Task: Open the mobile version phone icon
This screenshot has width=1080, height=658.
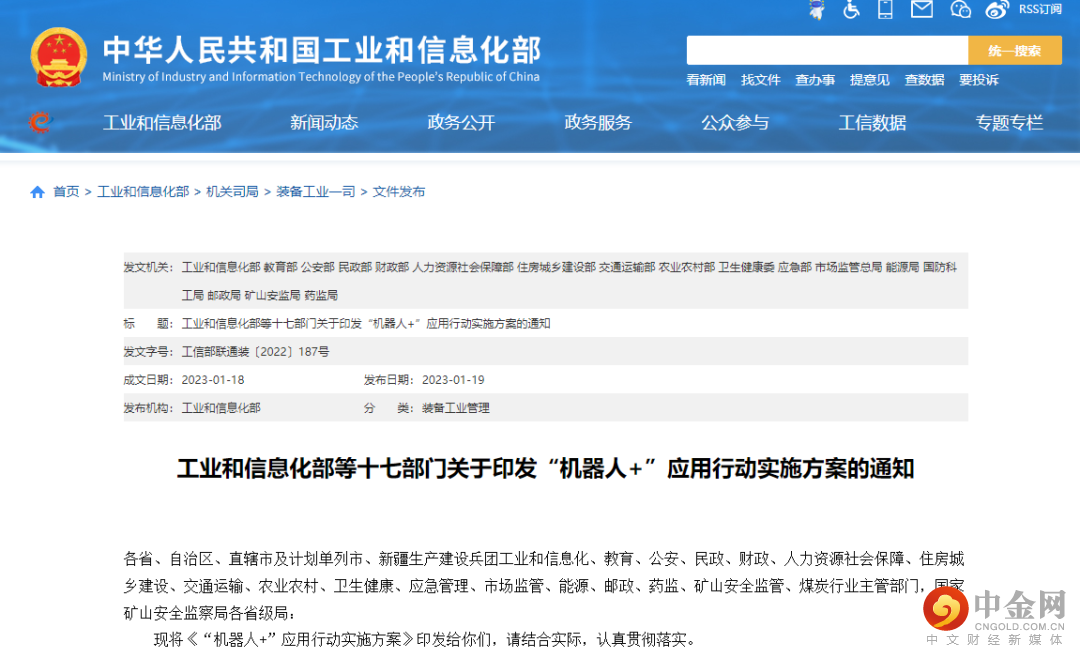Action: click(886, 9)
